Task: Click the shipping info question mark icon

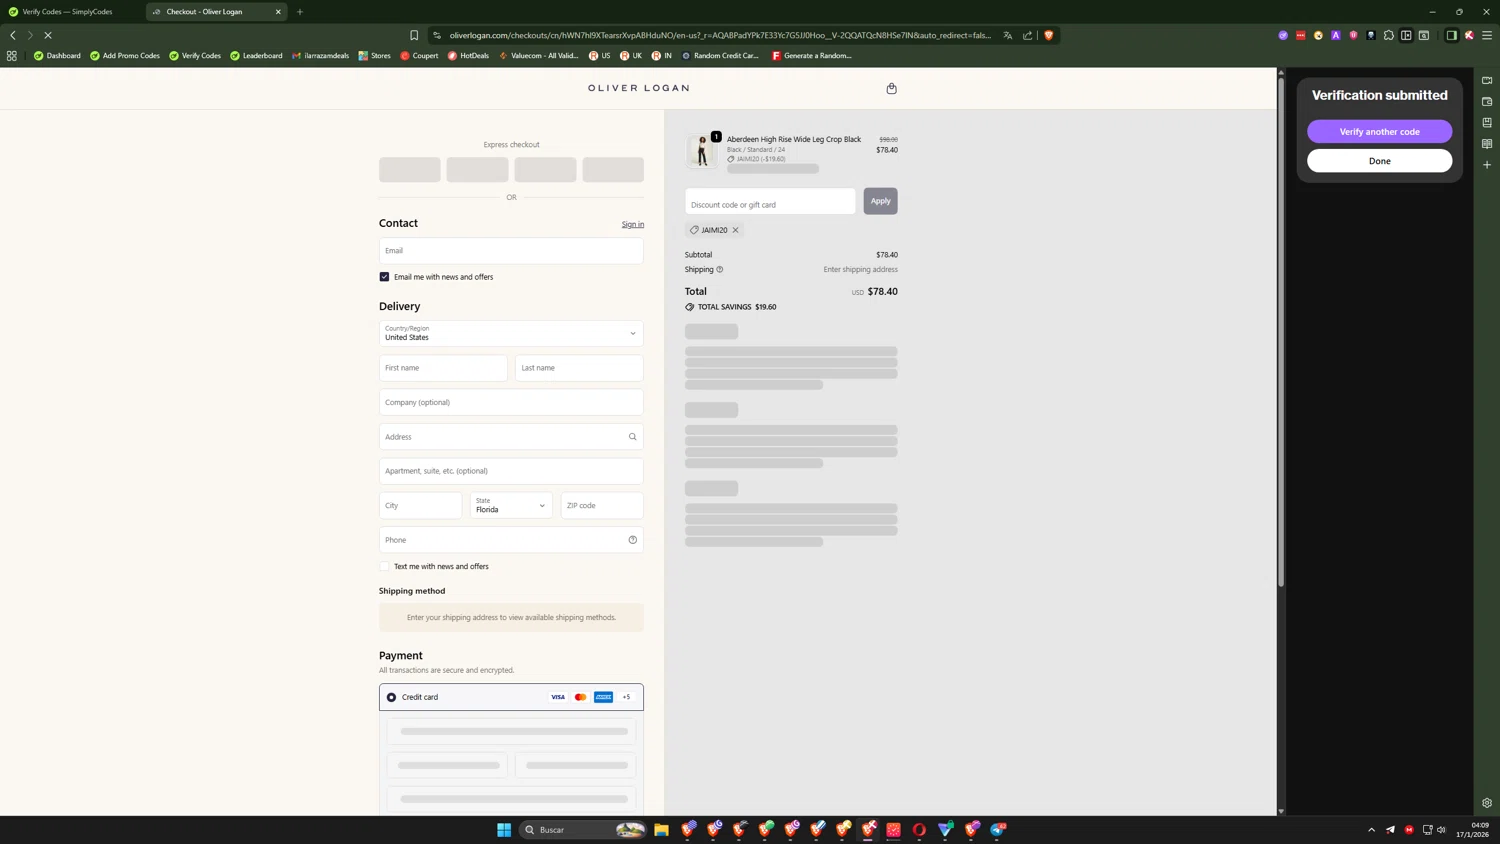Action: tap(720, 269)
